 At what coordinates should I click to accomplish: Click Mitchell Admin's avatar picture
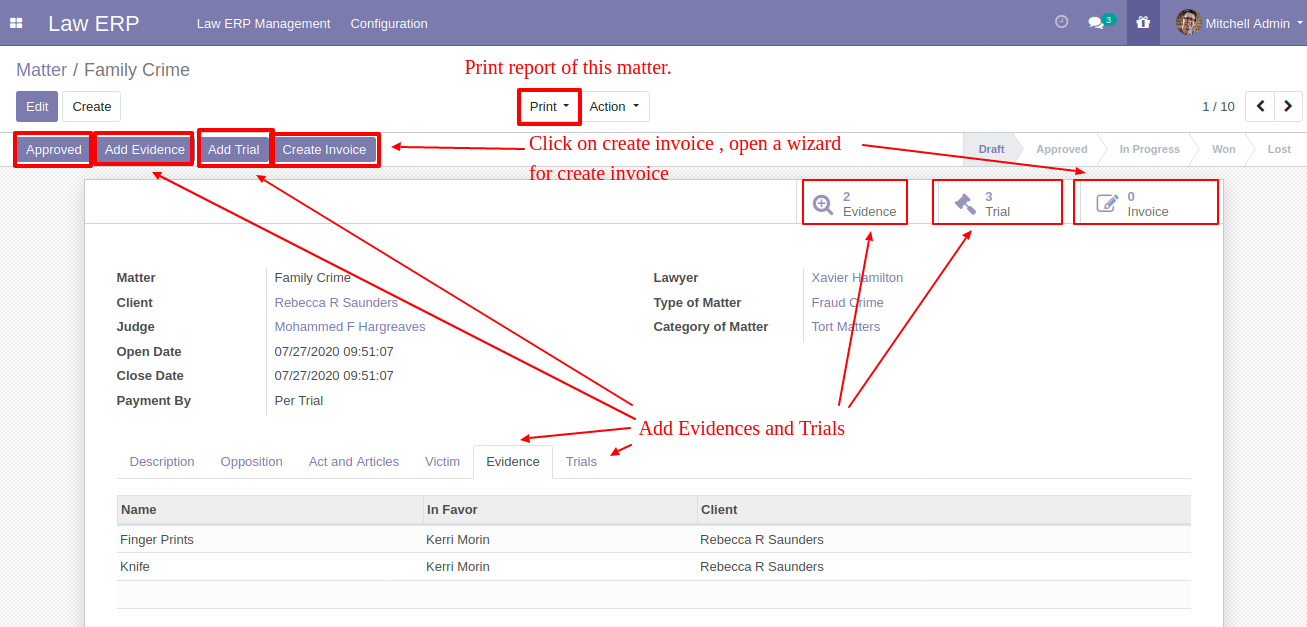pos(1188,23)
